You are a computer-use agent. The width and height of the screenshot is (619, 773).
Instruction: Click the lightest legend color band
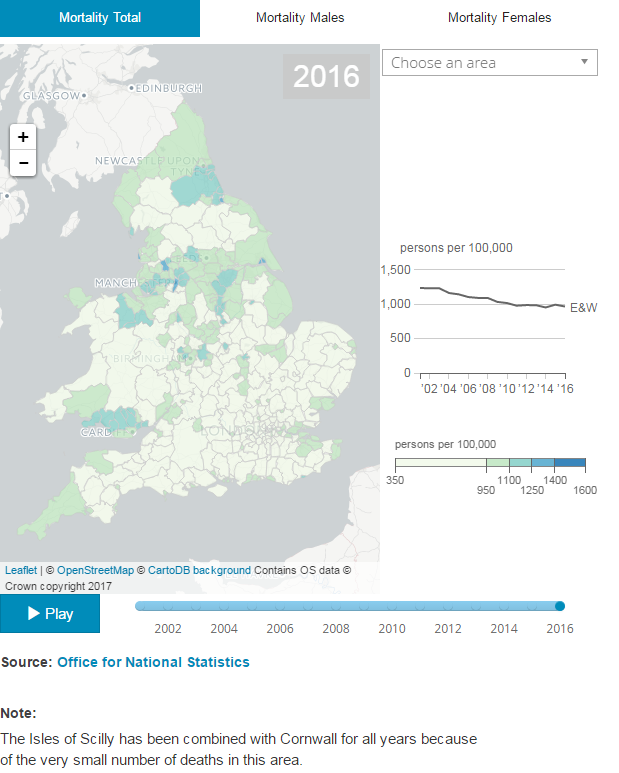440,464
